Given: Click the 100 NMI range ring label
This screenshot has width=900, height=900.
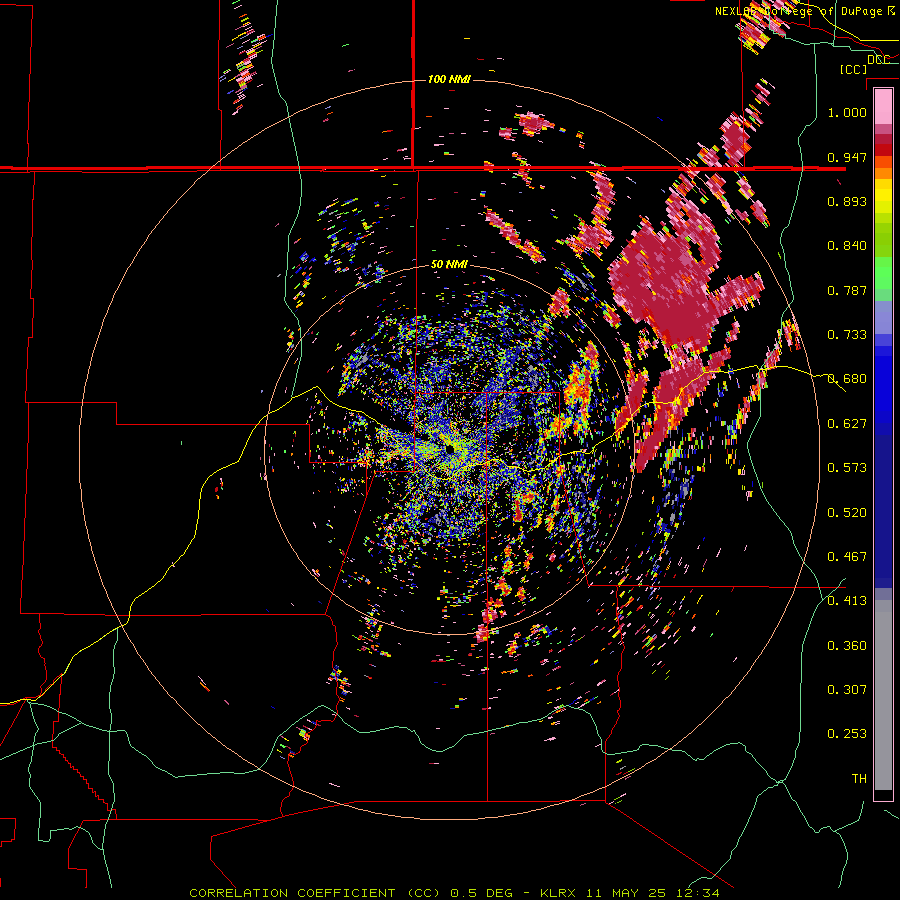Looking at the screenshot, I should pos(449,79).
